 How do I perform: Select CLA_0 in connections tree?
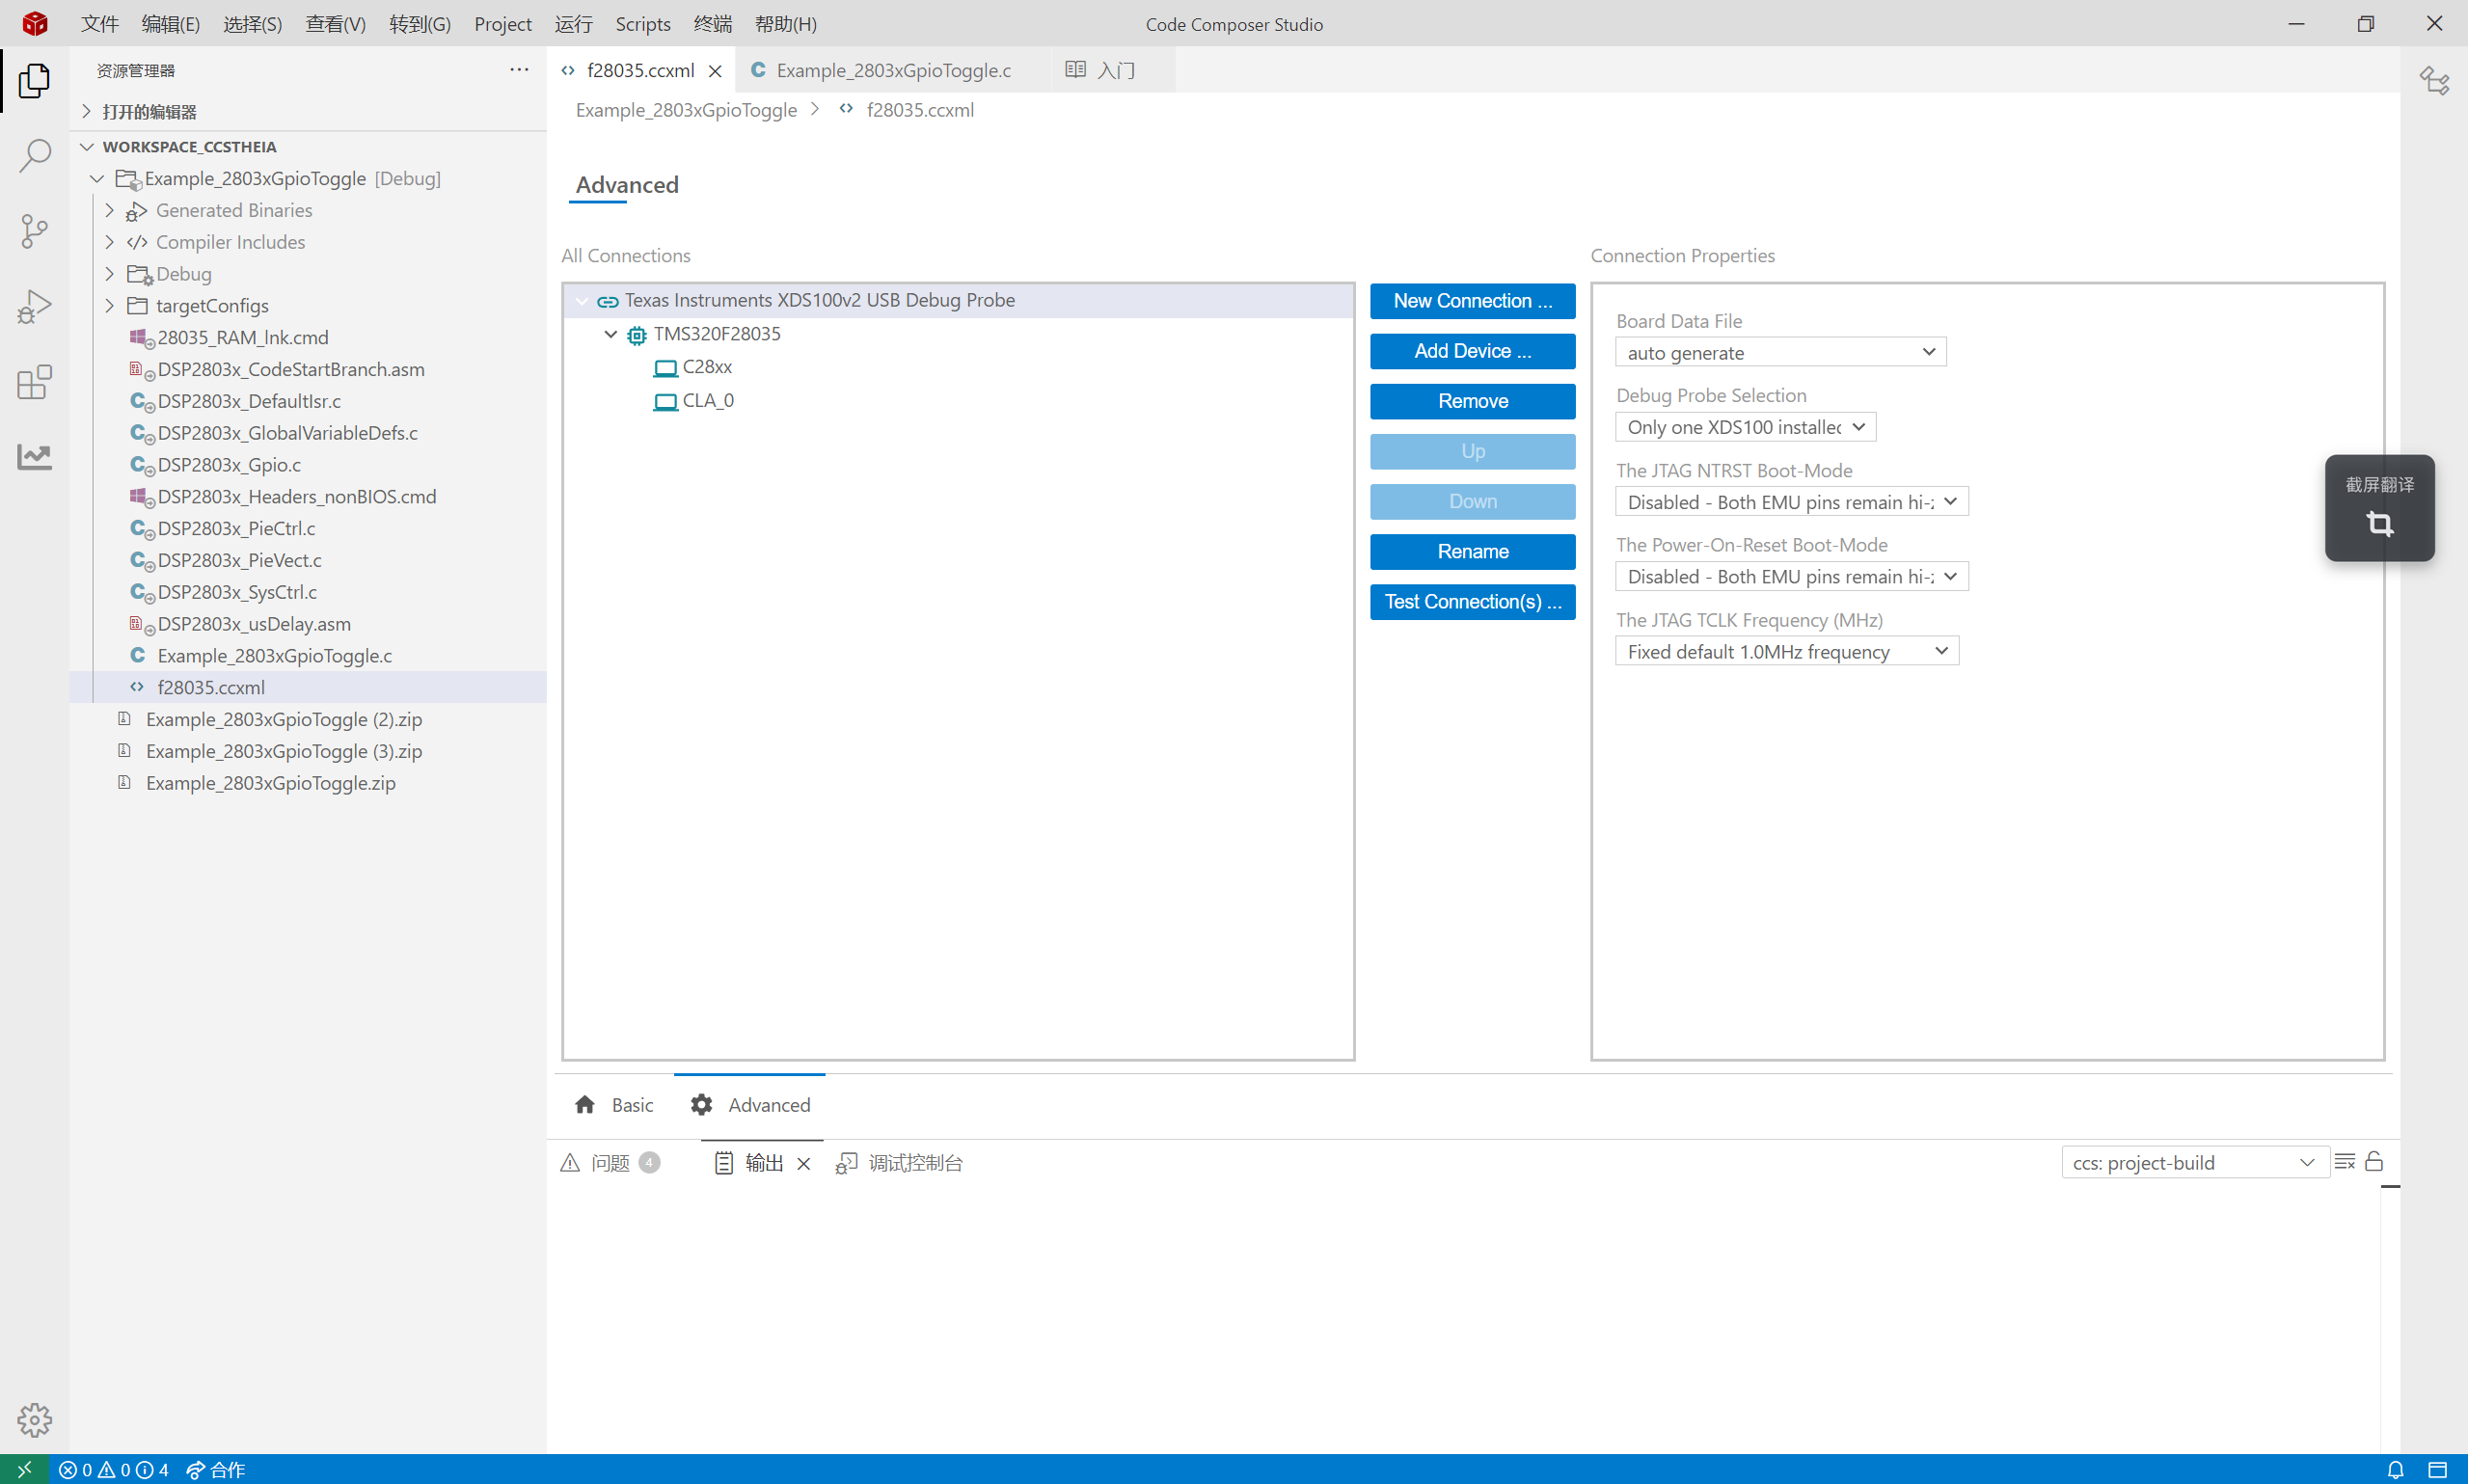tap(707, 401)
